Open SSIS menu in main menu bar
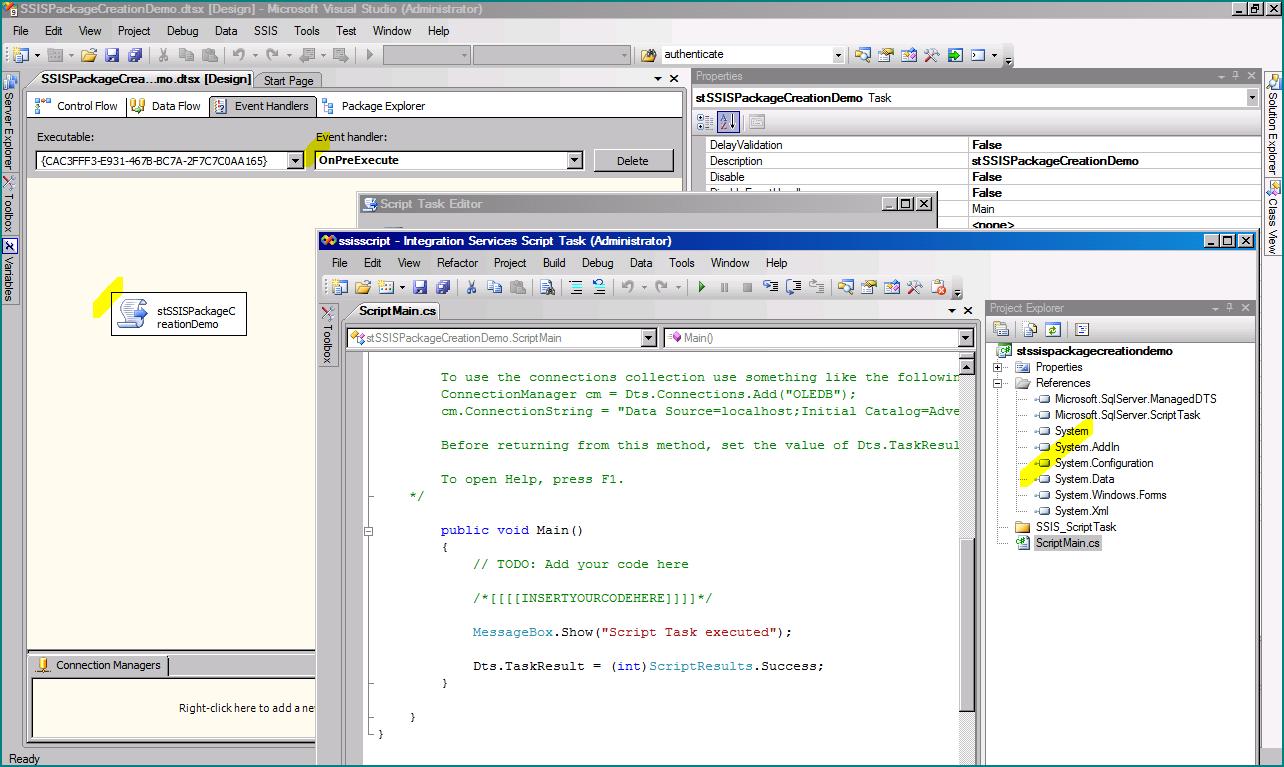The height and width of the screenshot is (767, 1284). pyautogui.click(x=265, y=31)
